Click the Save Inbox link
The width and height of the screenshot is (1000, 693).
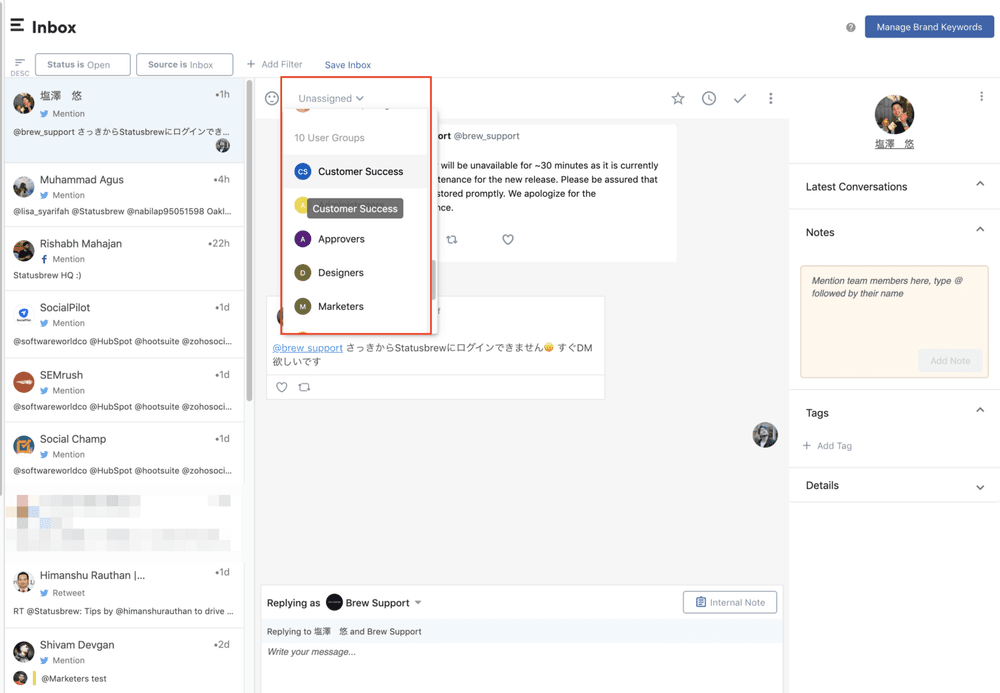[347, 65]
